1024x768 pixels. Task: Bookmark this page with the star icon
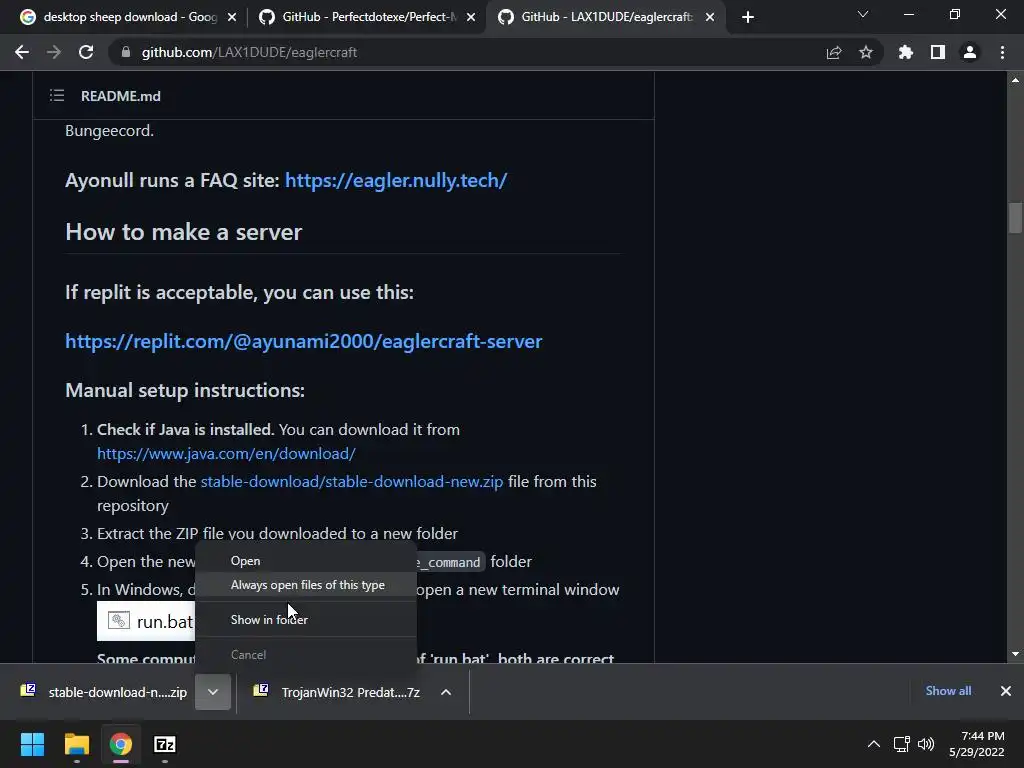coord(866,52)
